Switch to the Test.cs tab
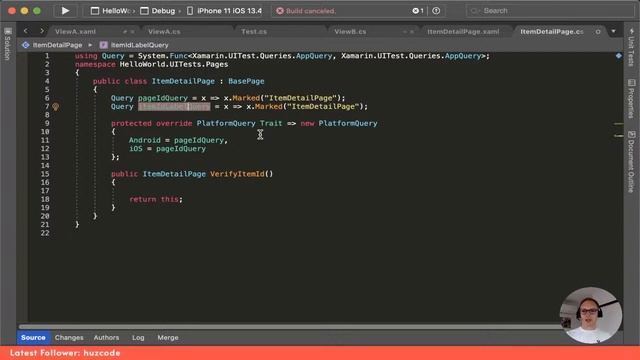Viewport: 640px width, 360px height. (x=254, y=31)
